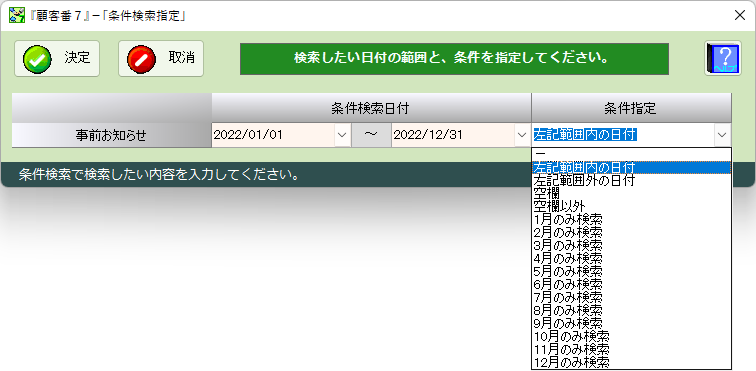Click the 取消 cancel button label

coord(182,58)
